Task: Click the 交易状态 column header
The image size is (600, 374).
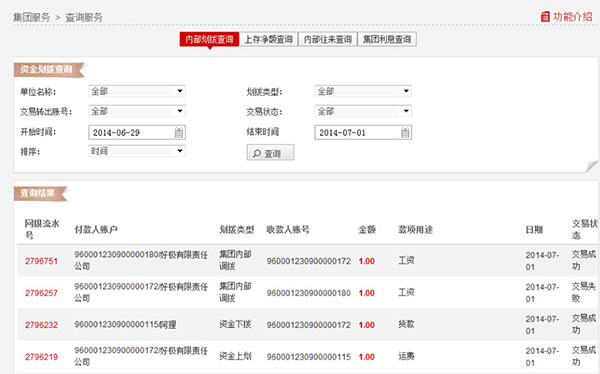Action: point(584,229)
